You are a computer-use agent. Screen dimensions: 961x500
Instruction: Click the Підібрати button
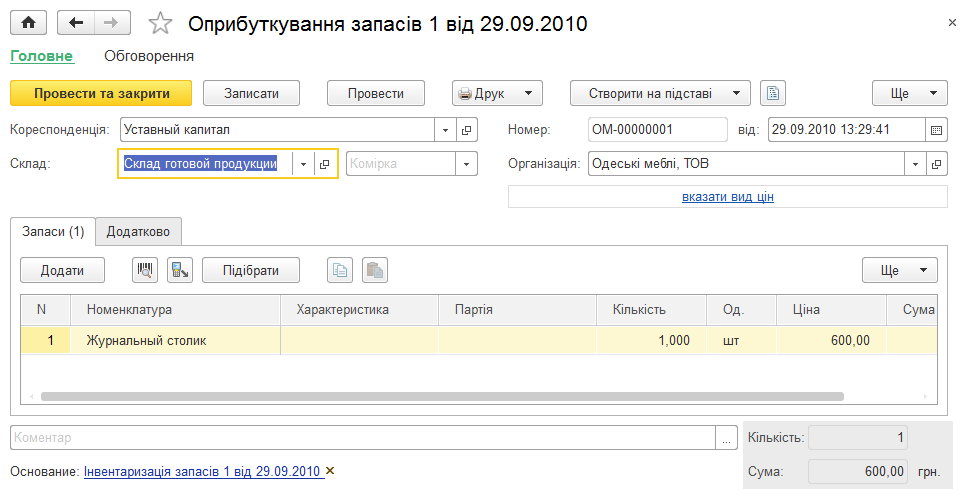(x=251, y=270)
